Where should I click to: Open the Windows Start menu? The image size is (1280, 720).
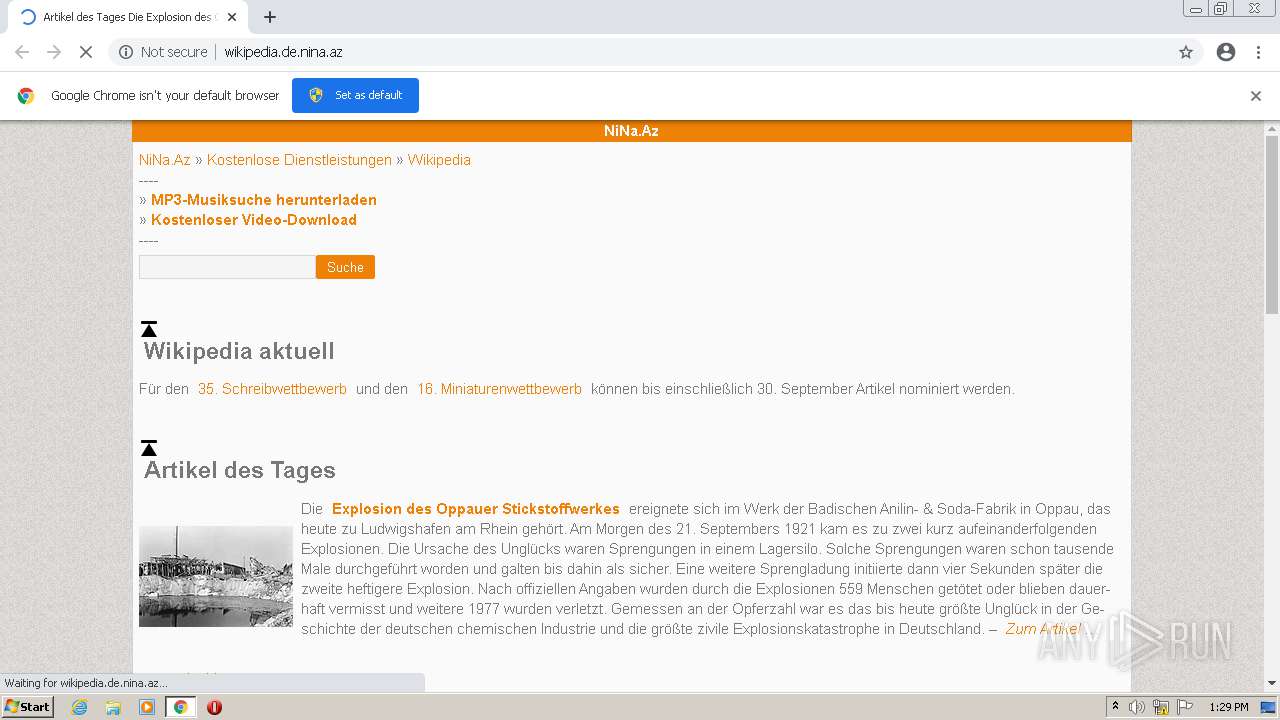pos(27,706)
